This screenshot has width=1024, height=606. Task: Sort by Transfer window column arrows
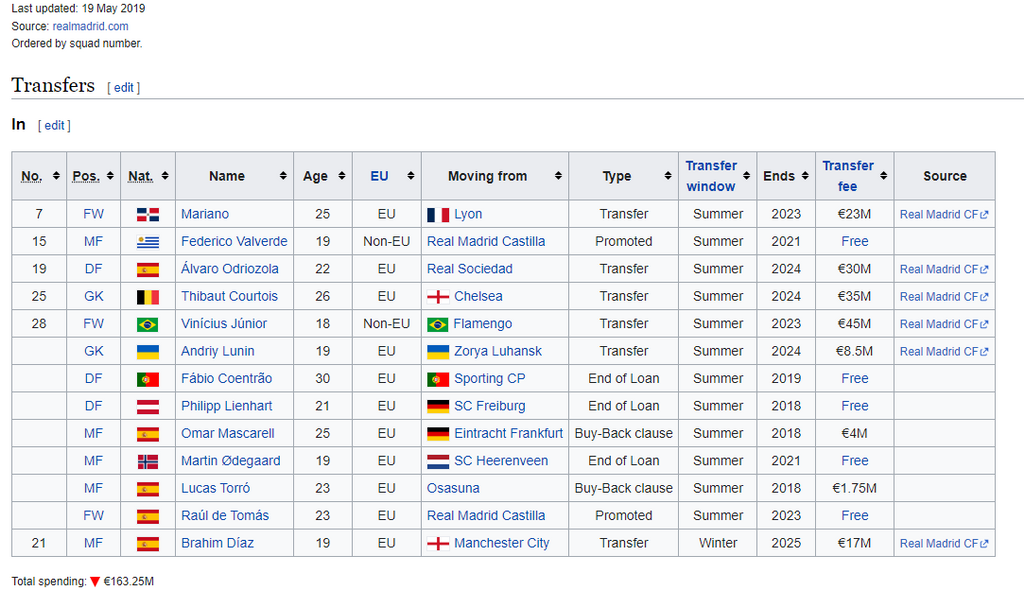[x=746, y=176]
